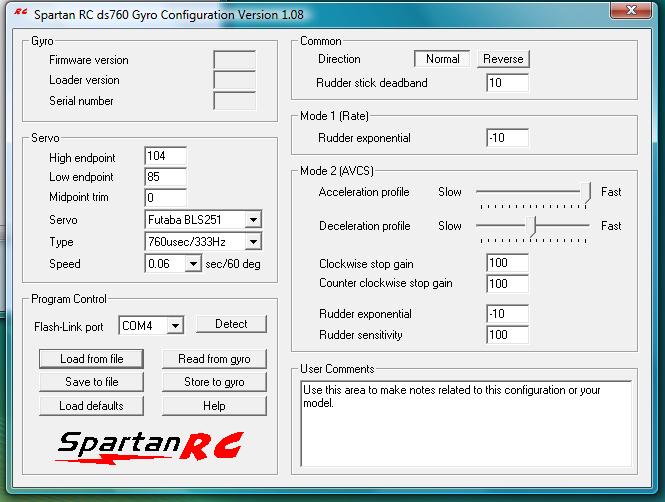Click the Deceleration profile slider
Viewport: 665px width, 502px height.
point(532,226)
